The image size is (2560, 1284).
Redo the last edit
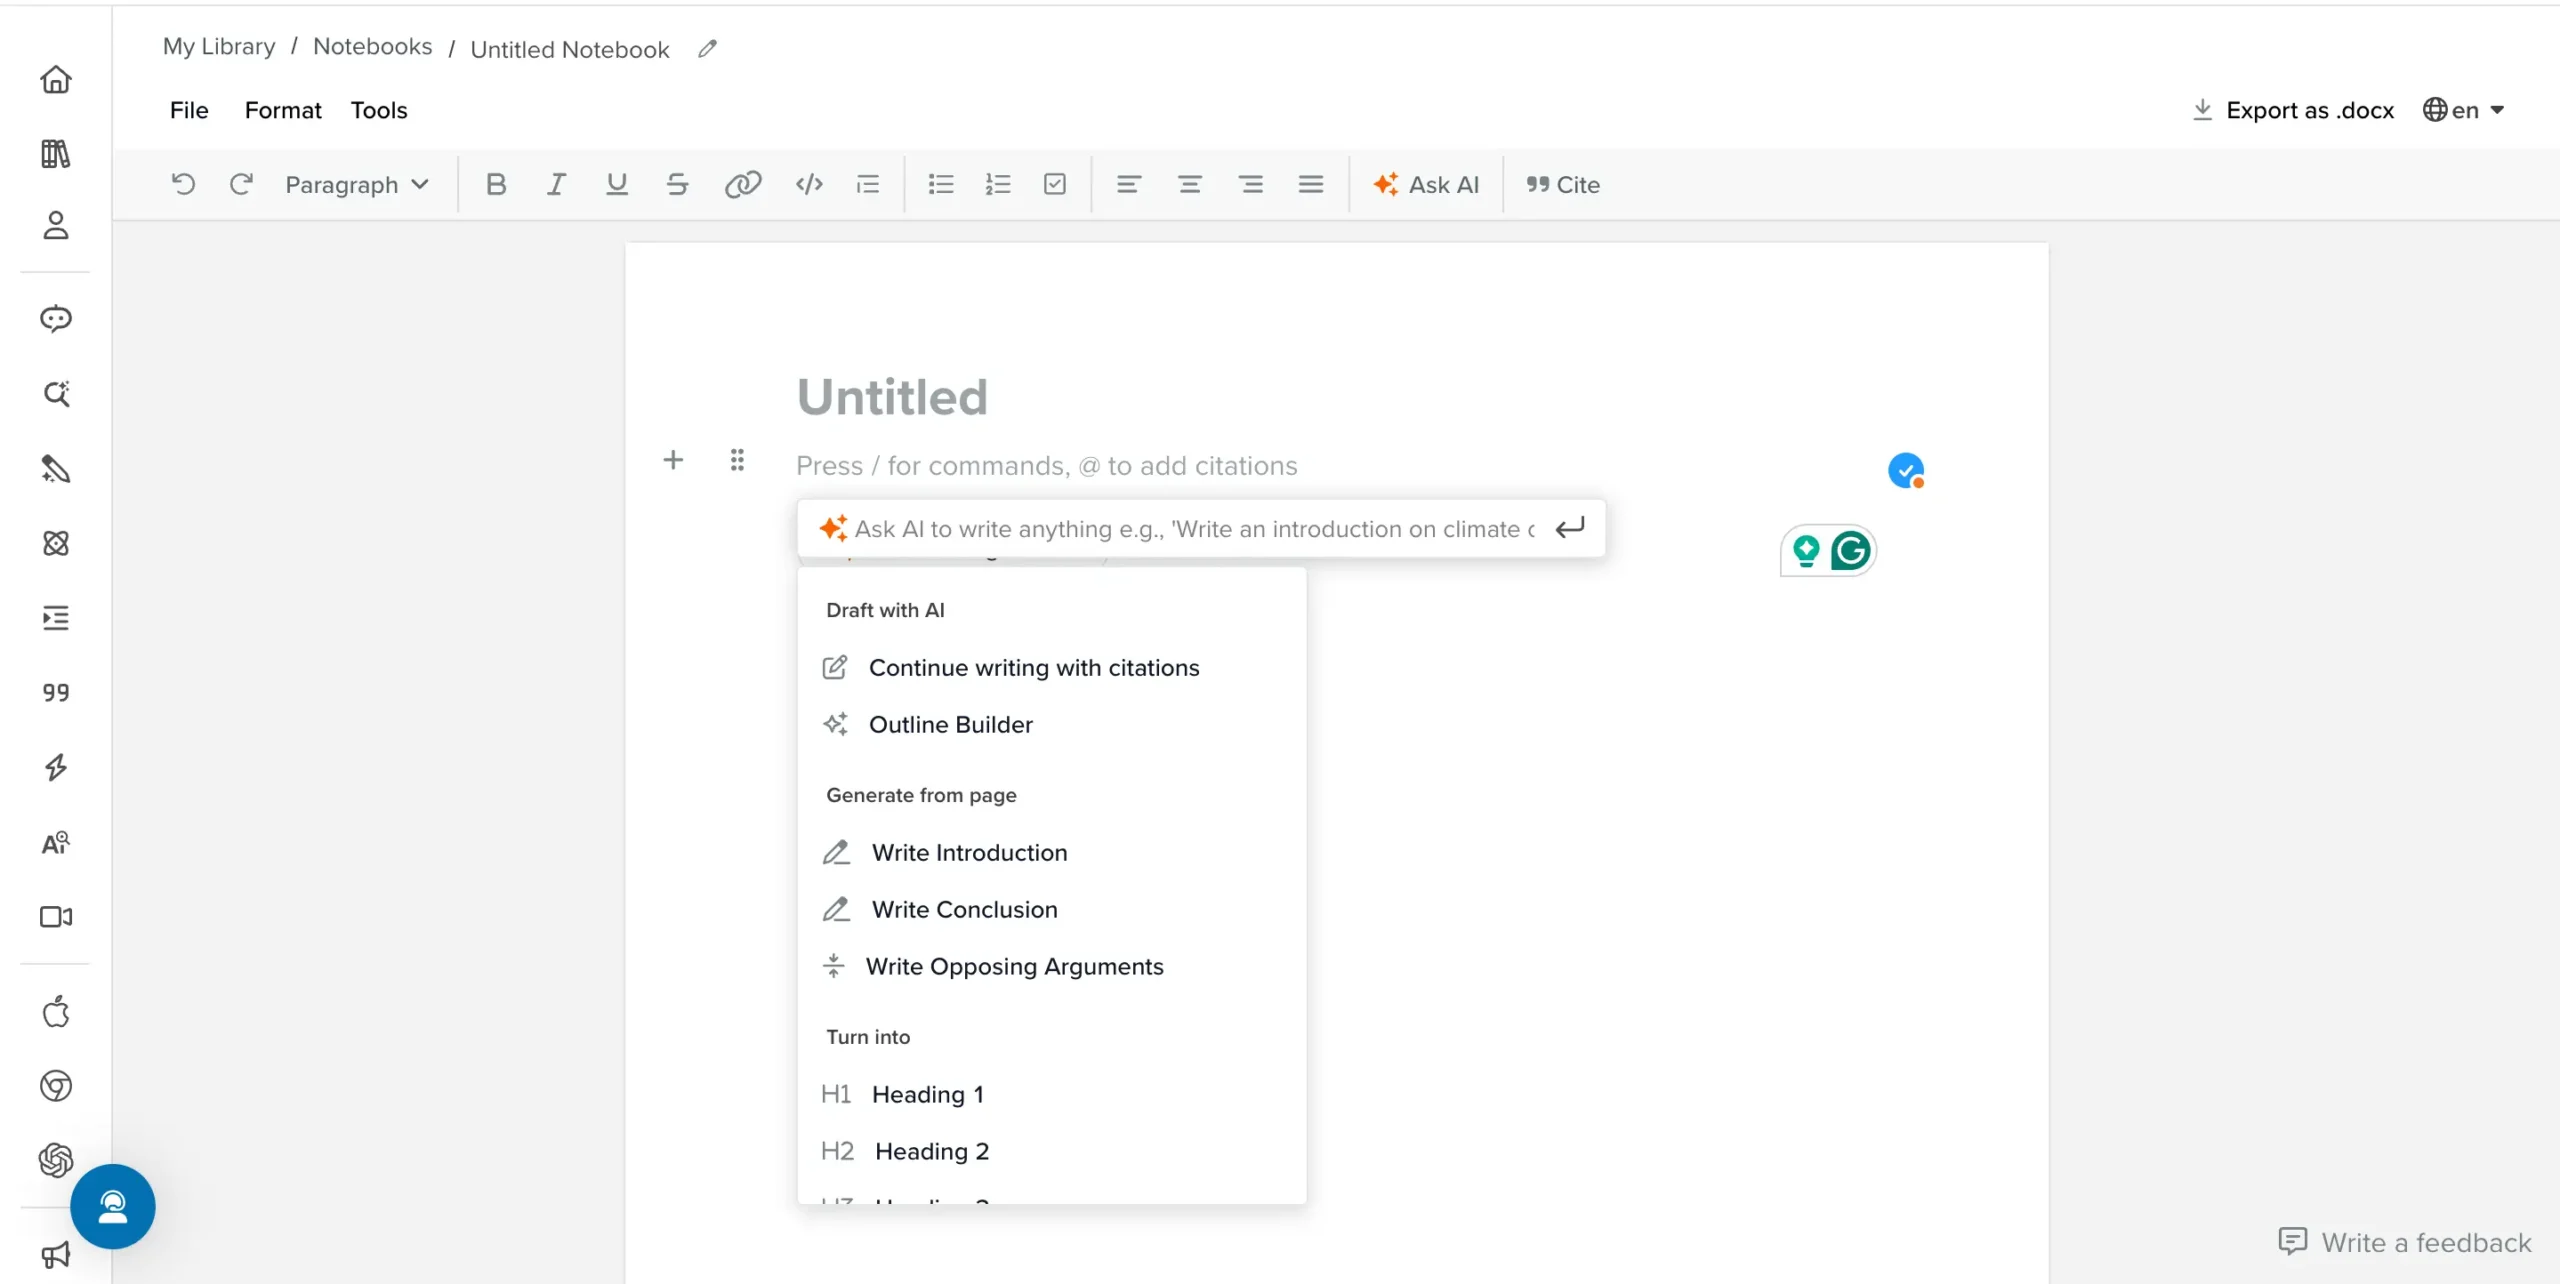point(241,184)
